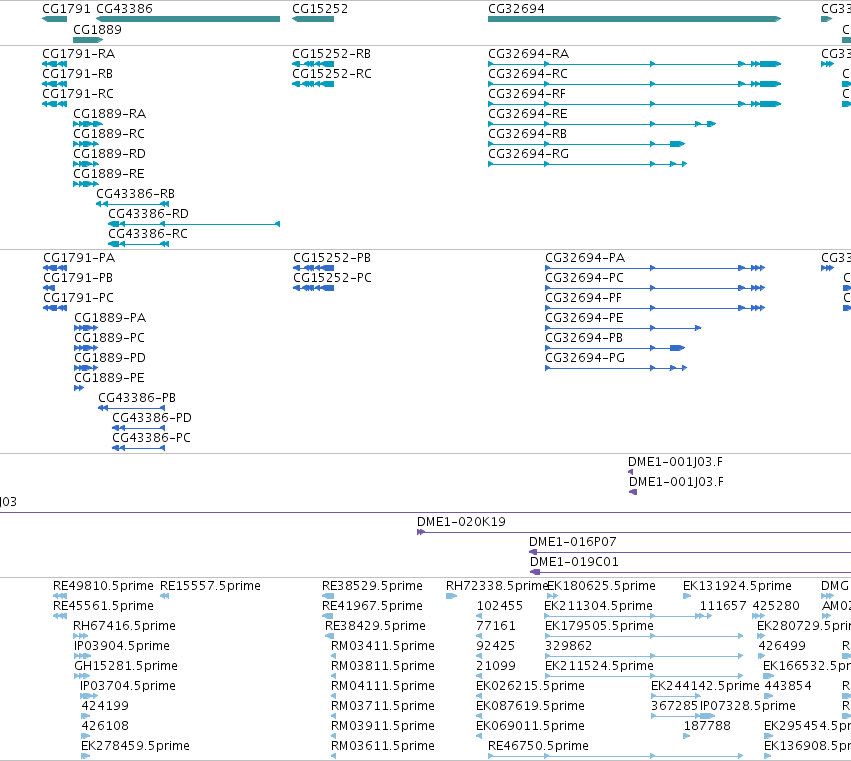
Task: Select transcript CG15252-RC
Action: point(332,74)
